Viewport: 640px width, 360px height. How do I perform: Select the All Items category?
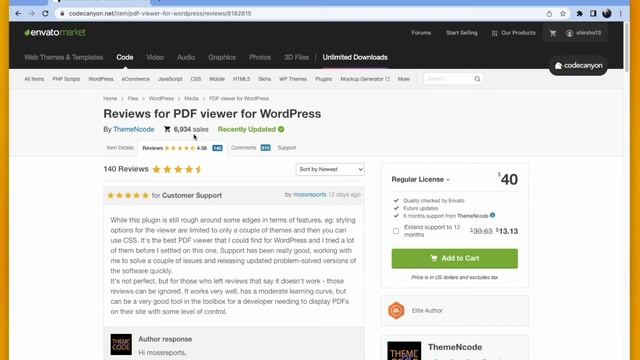(34, 79)
